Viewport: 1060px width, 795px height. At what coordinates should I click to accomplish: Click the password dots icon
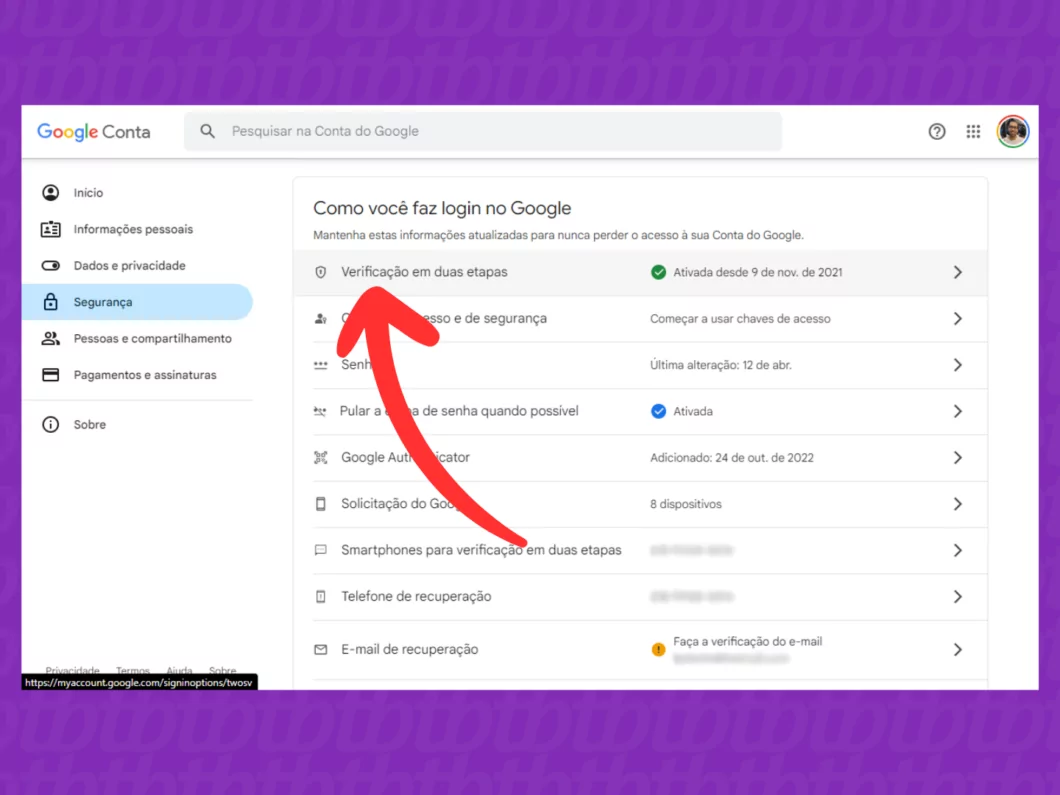tap(320, 365)
